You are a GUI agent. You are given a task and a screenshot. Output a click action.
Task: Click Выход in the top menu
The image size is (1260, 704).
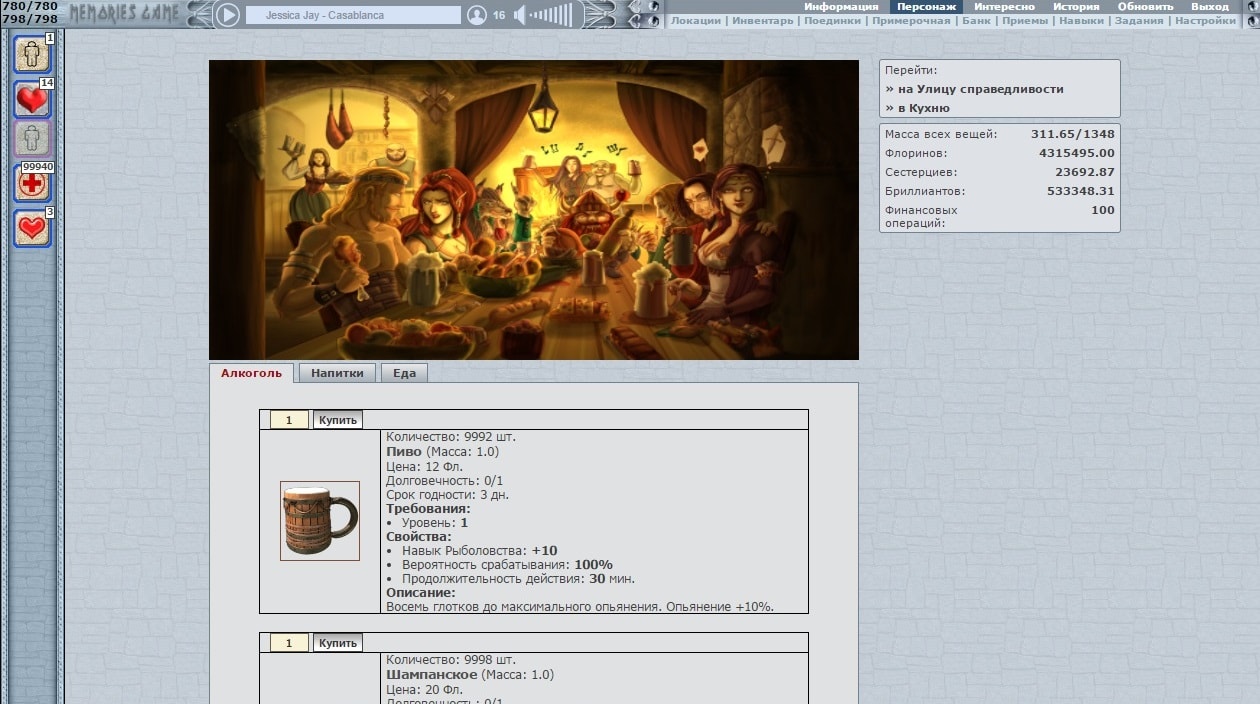(x=1209, y=7)
